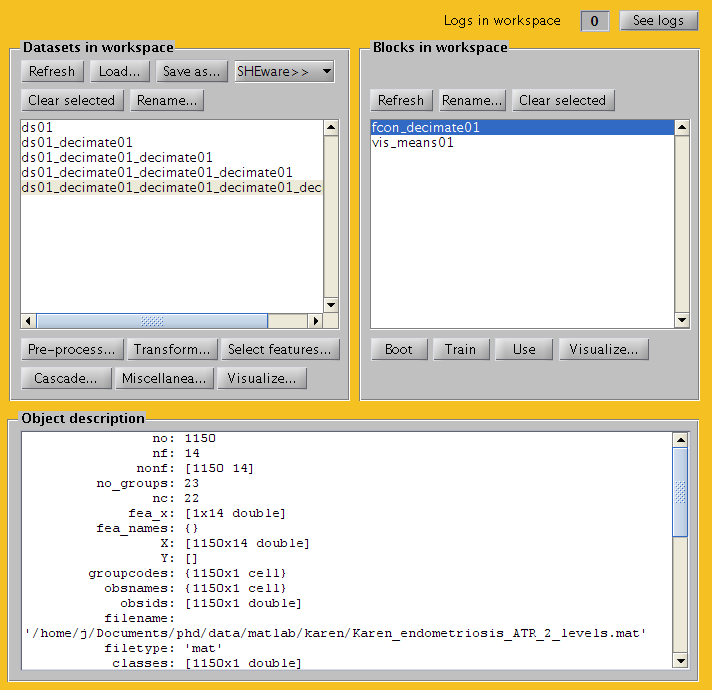
Task: Open the Pre-process... menu
Action: coord(72,350)
